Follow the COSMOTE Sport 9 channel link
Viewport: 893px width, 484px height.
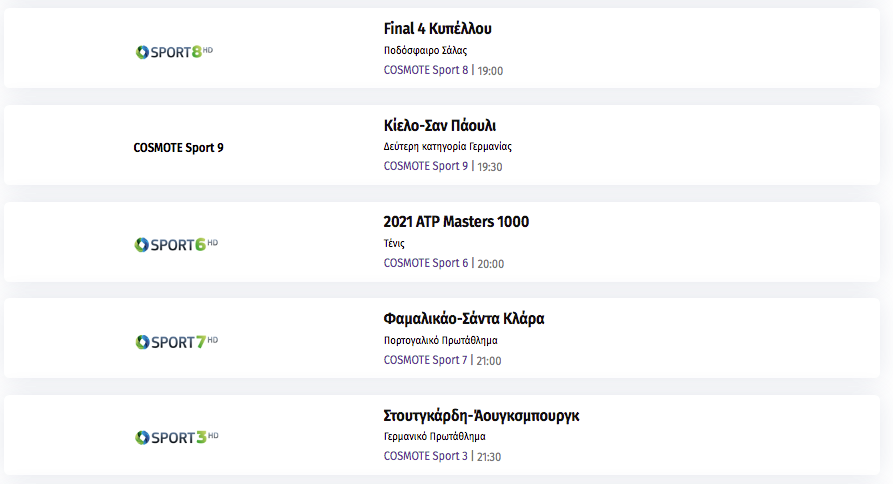[x=426, y=166]
